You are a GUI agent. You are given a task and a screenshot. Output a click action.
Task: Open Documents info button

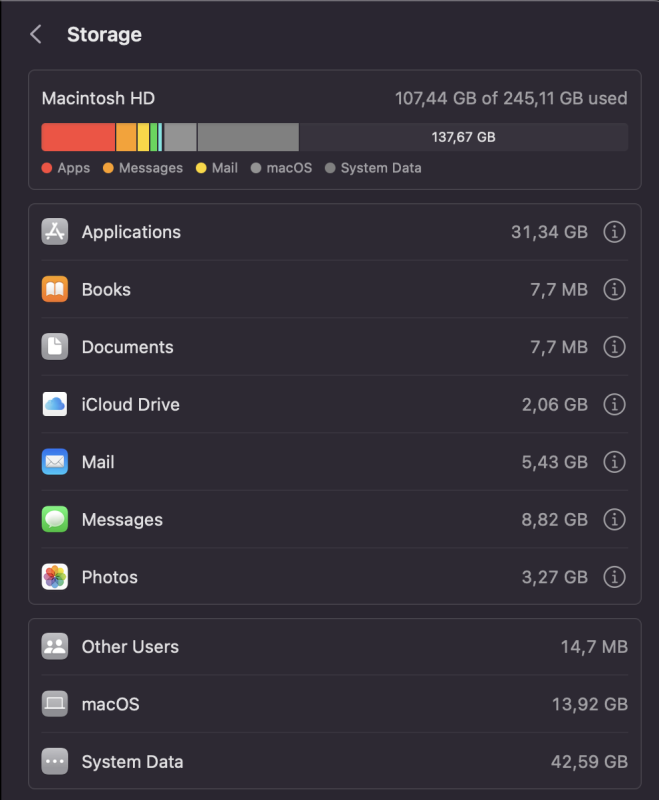(614, 347)
